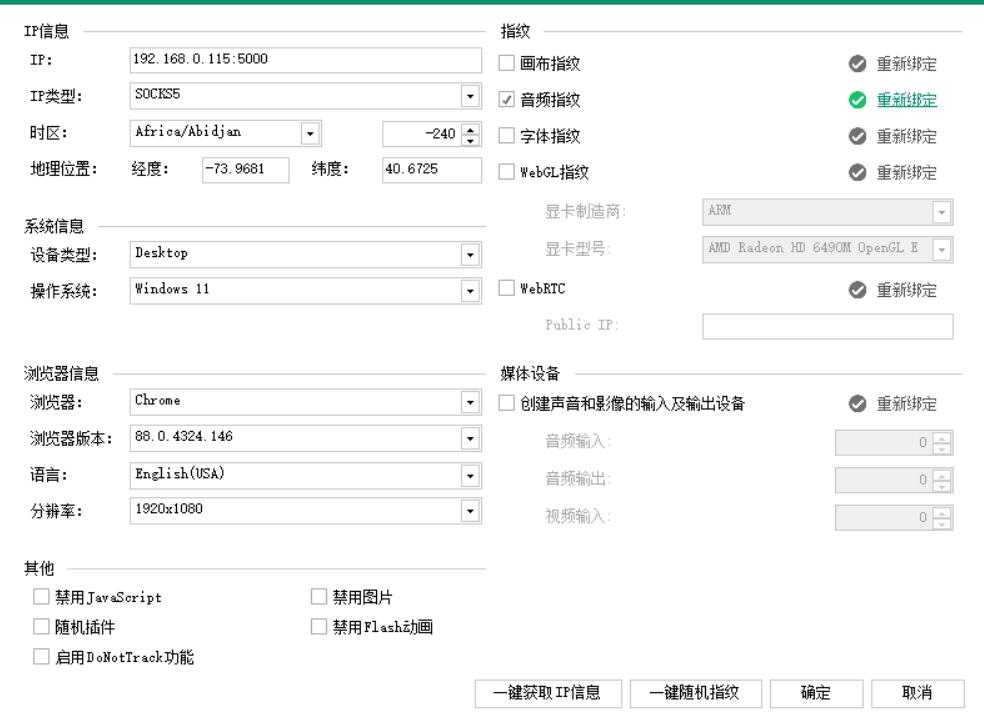Check the 禁用JavaScript option
Image resolution: width=984 pixels, height=718 pixels.
point(41,596)
